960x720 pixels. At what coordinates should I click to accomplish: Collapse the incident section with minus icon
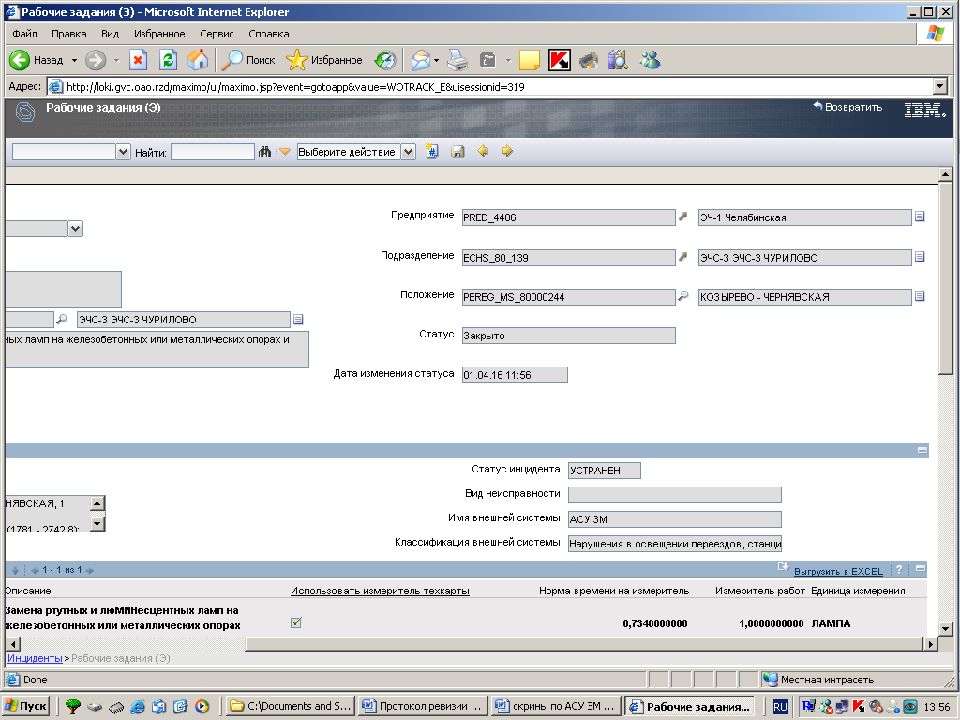click(922, 451)
